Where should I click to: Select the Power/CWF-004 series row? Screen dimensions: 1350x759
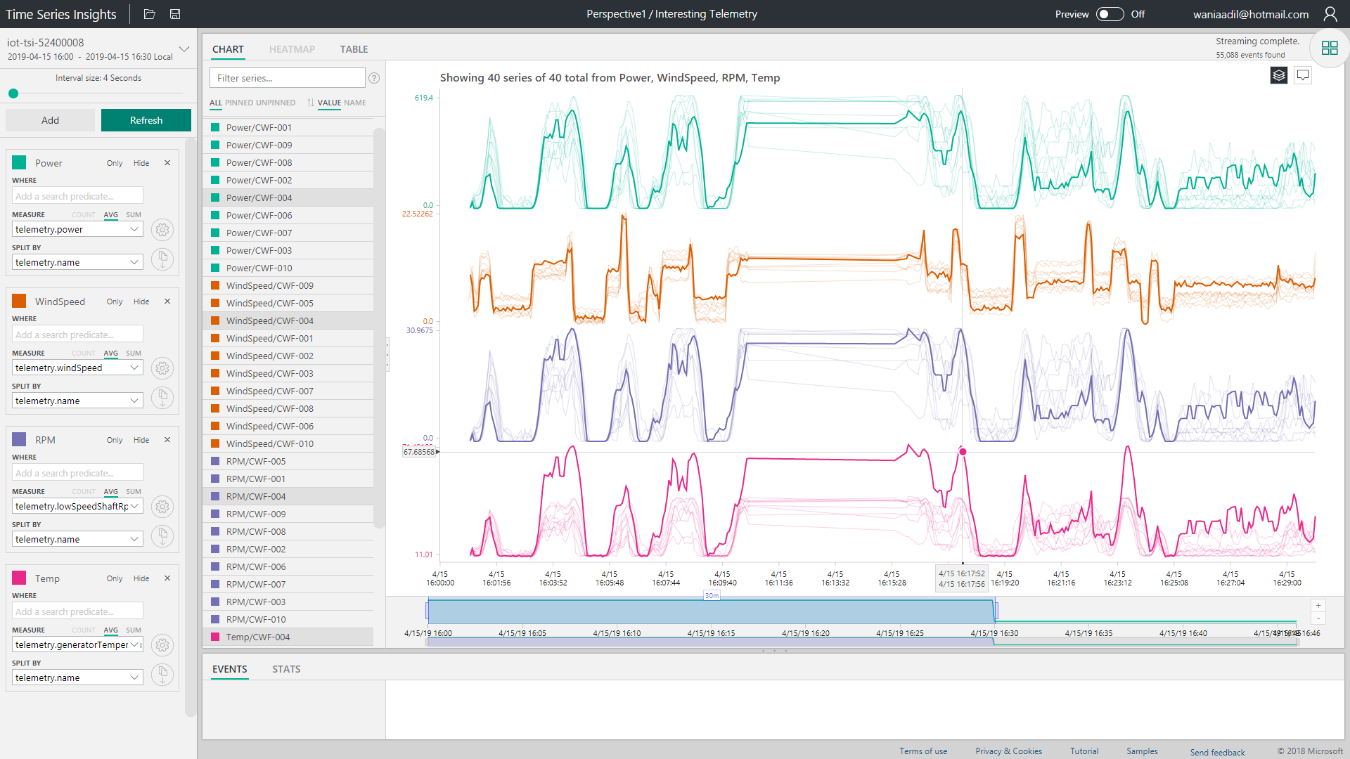(289, 198)
